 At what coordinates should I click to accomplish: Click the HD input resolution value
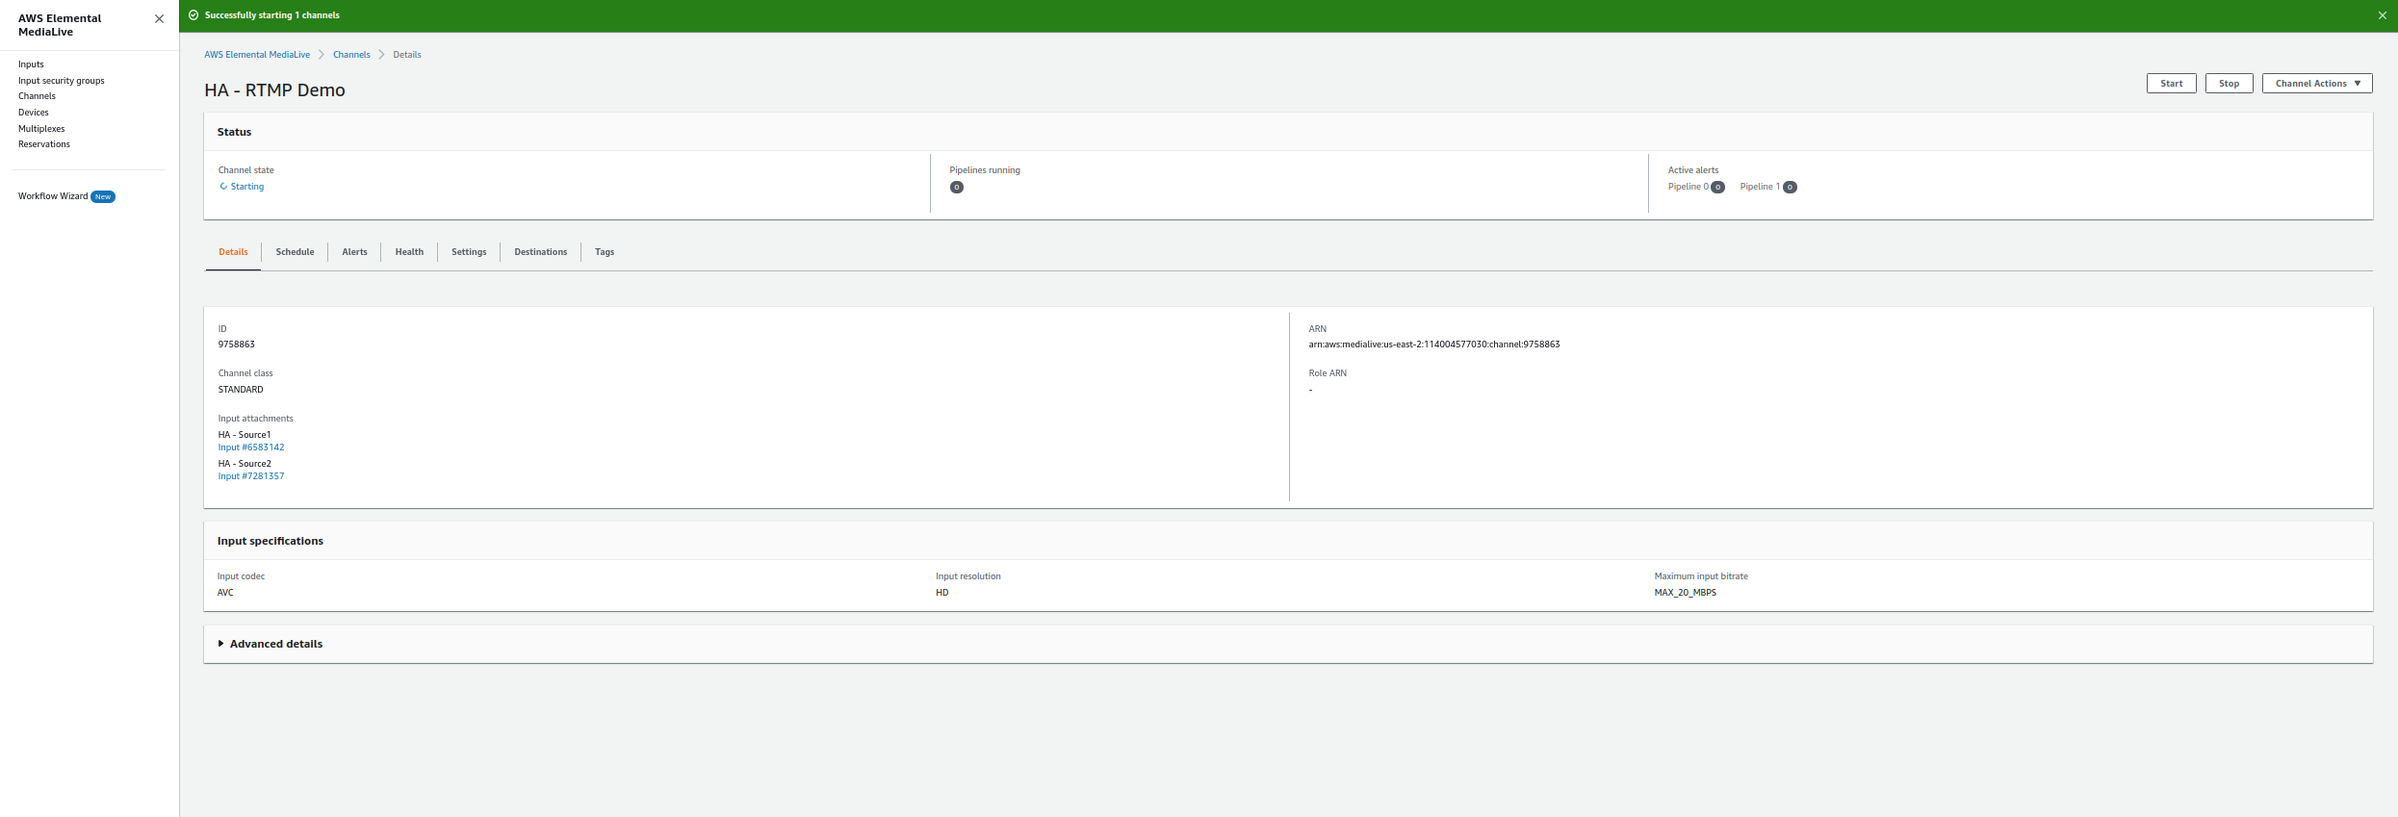(x=942, y=593)
